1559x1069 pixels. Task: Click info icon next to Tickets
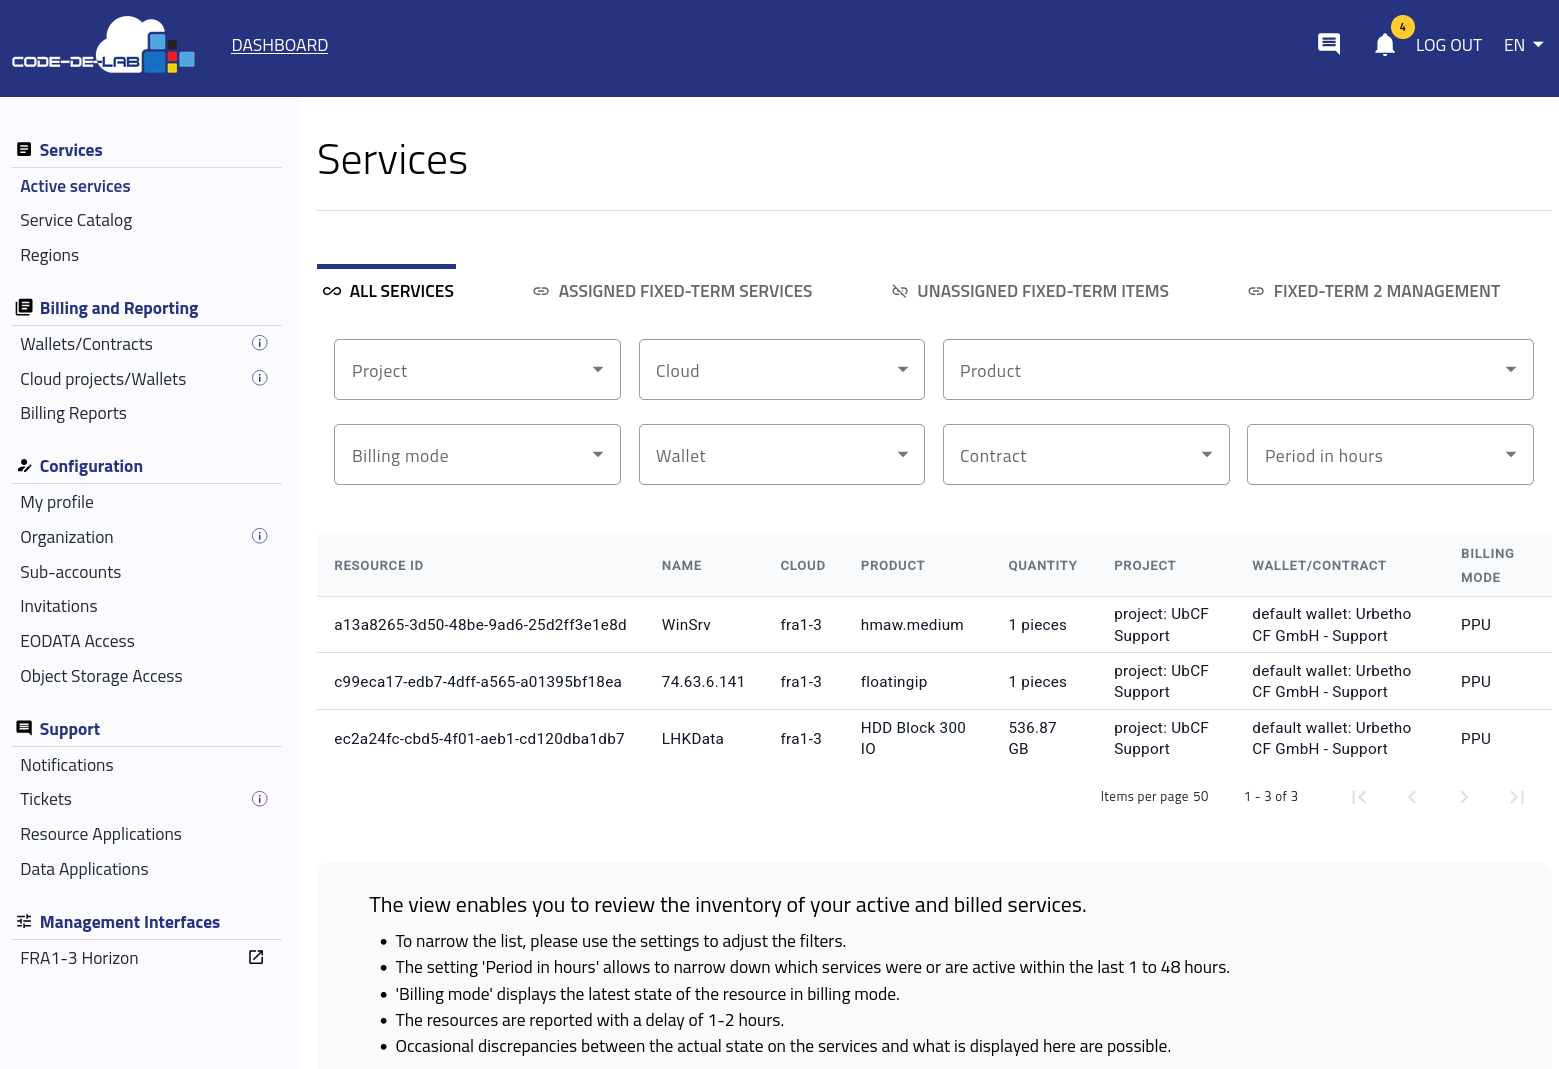[x=260, y=799]
